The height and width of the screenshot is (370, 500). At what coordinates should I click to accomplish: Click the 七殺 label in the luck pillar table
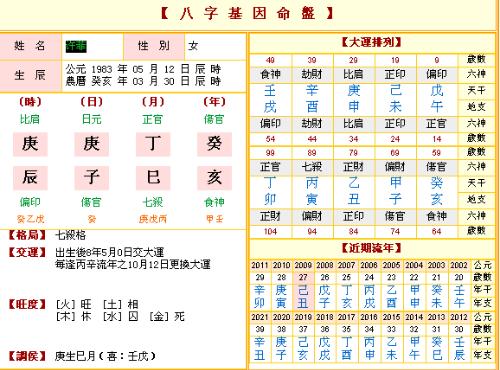pos(312,167)
